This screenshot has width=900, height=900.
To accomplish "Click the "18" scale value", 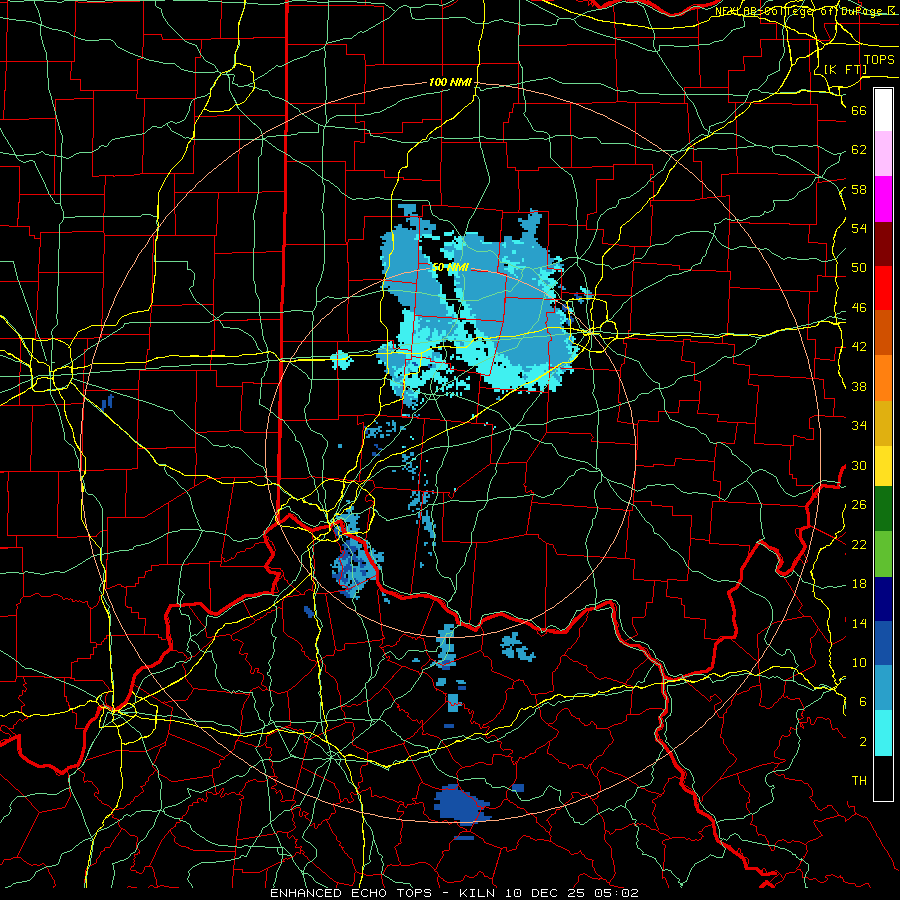I will coord(859,584).
